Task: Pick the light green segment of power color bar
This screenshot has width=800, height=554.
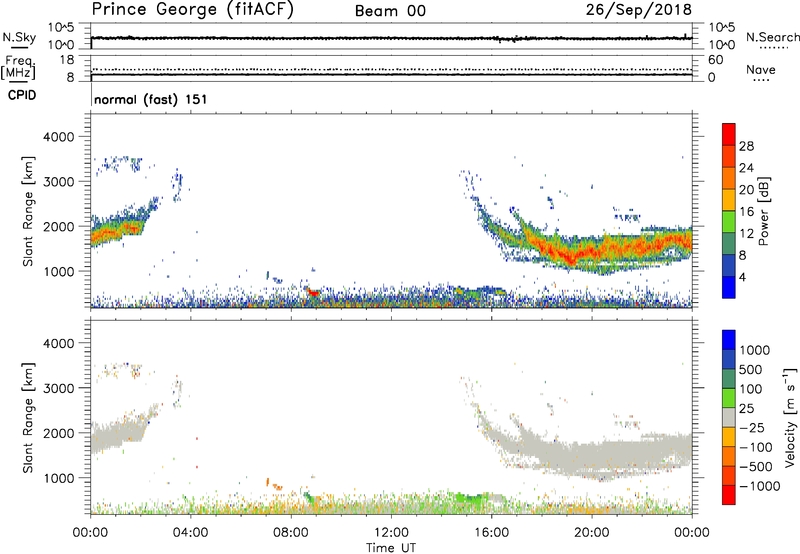Action: [729, 222]
